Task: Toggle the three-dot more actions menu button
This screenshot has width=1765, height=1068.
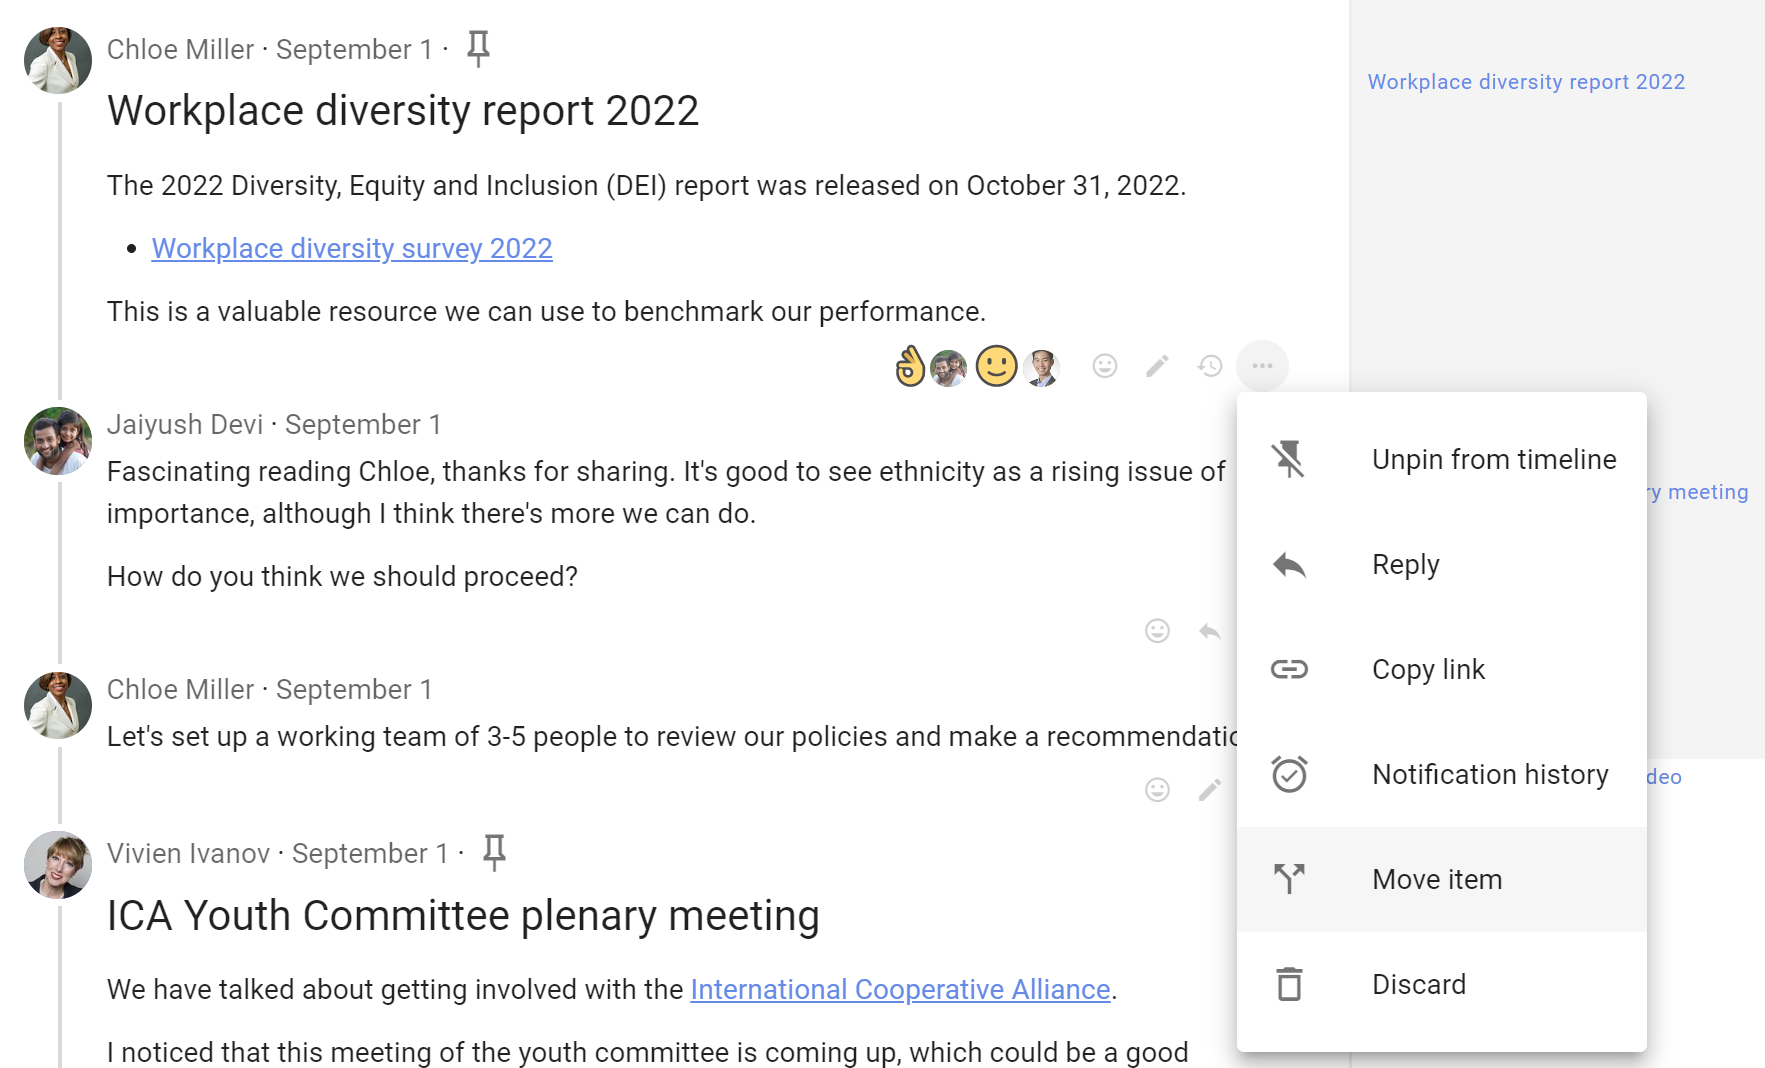Action: (x=1262, y=366)
